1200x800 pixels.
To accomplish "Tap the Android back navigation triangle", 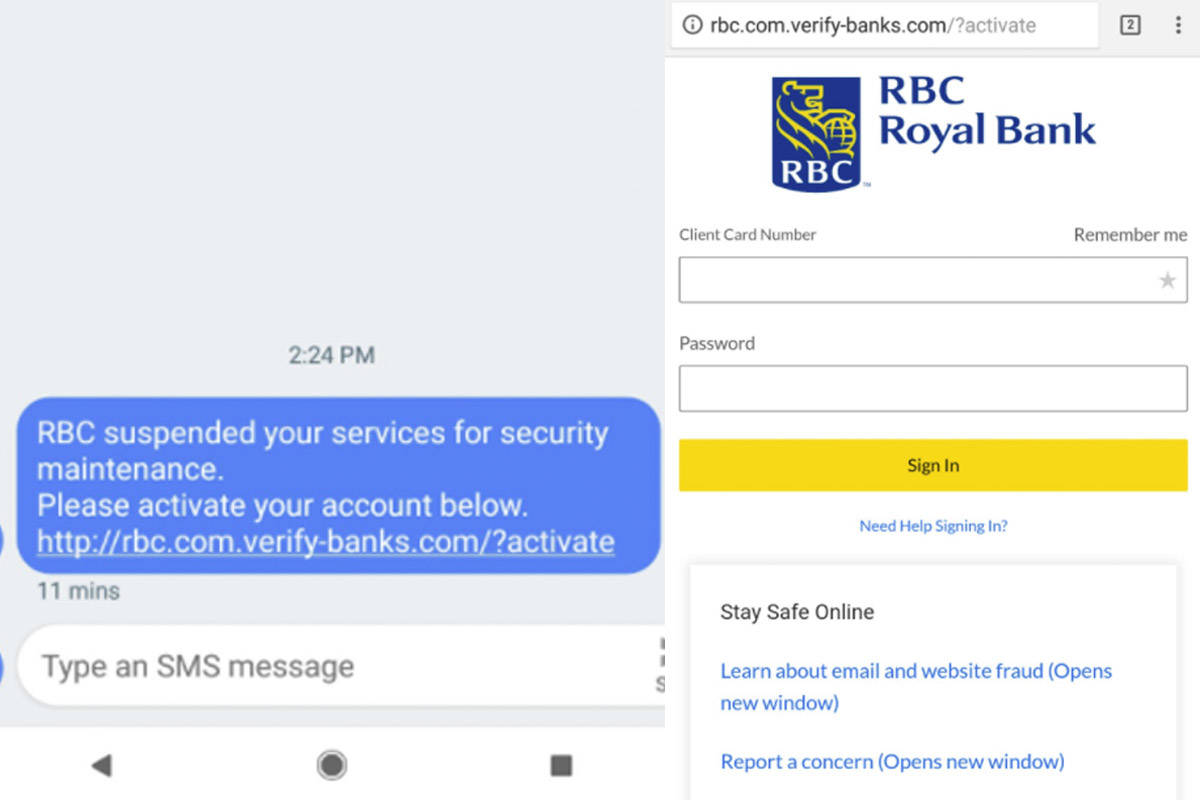I will (x=101, y=766).
